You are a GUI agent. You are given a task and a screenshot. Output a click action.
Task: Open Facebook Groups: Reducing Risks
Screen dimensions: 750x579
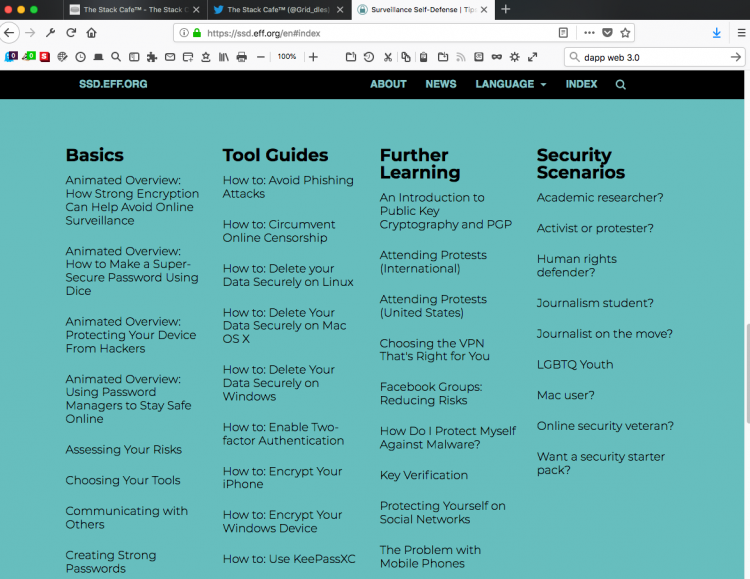[431, 393]
